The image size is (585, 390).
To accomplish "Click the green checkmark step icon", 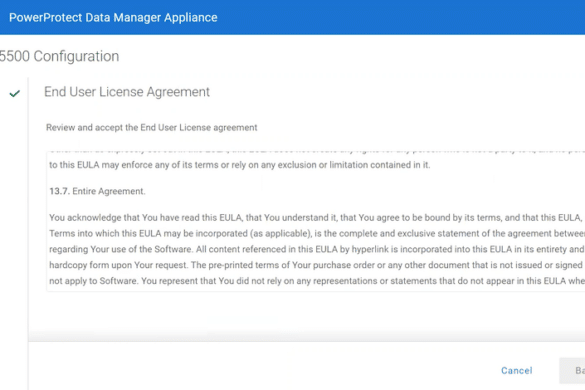I will [x=15, y=93].
